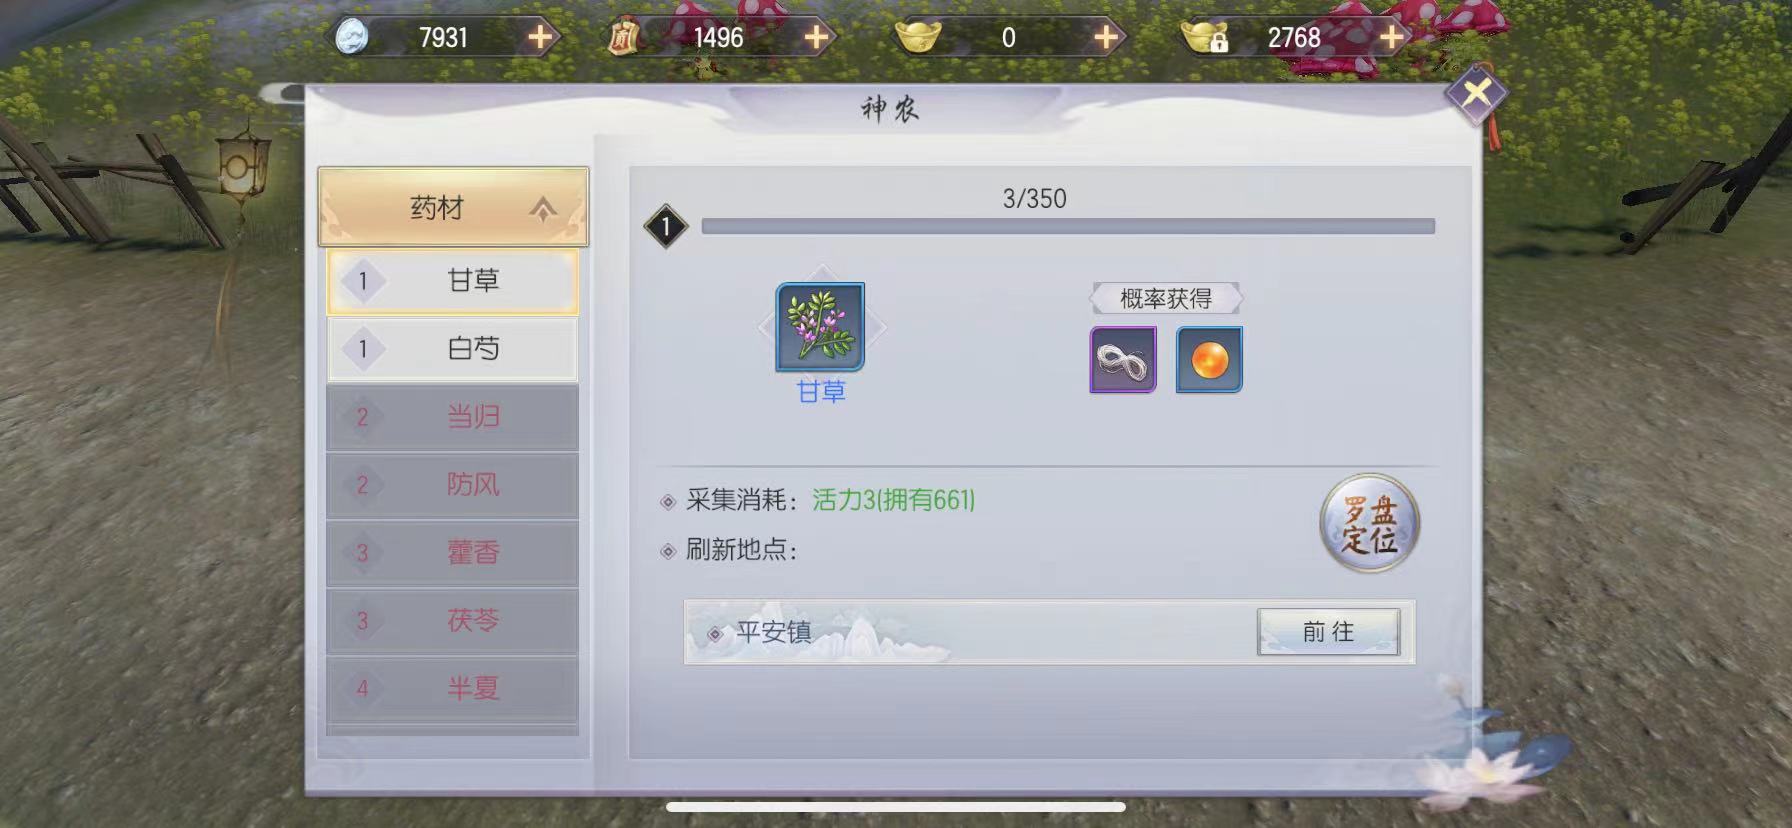Select locked herb 防风
The height and width of the screenshot is (828, 1792).
point(453,485)
